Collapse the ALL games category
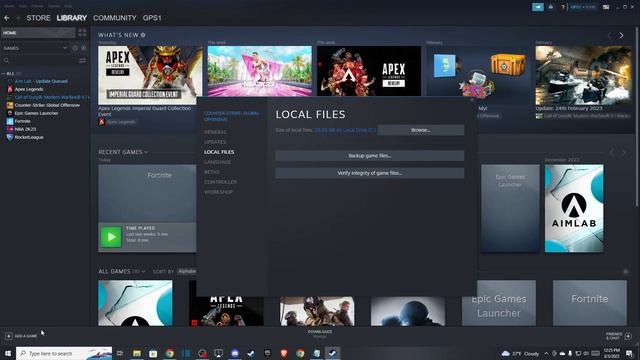640x360 pixels. (x=3, y=73)
